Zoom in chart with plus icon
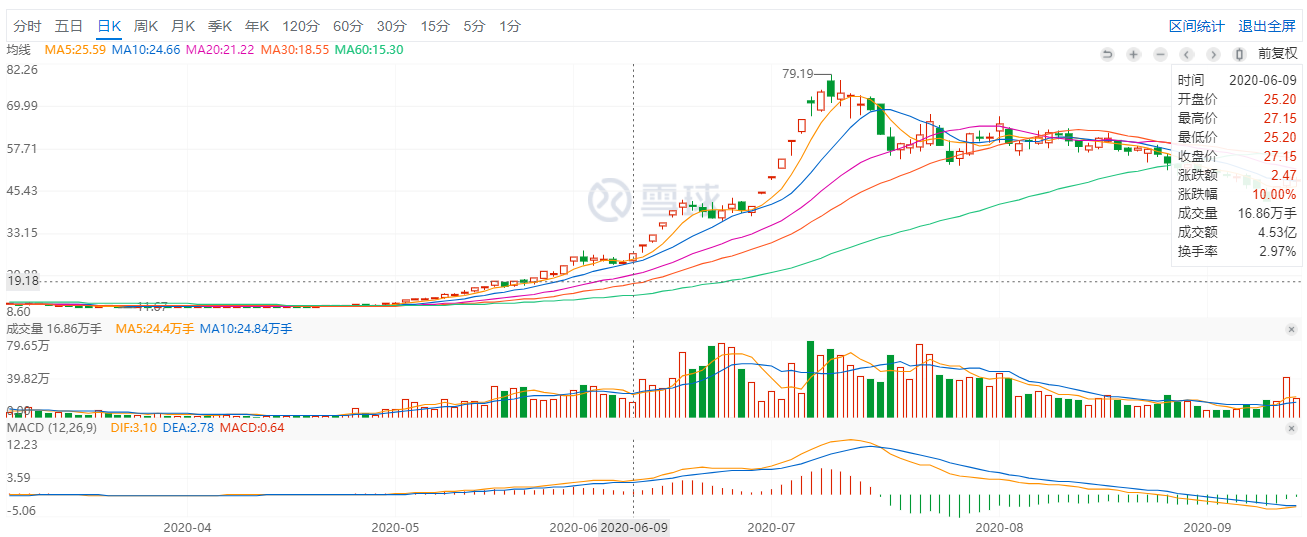The image size is (1307, 537). (x=1134, y=54)
